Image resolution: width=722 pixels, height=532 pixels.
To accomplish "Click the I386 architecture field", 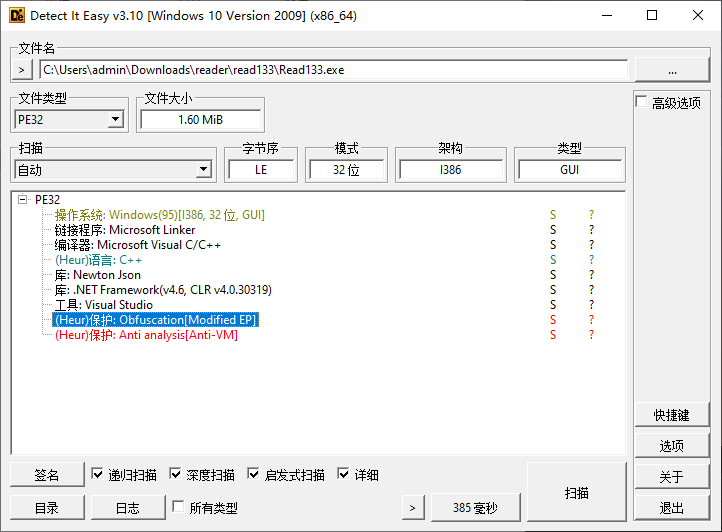I will 450,170.
